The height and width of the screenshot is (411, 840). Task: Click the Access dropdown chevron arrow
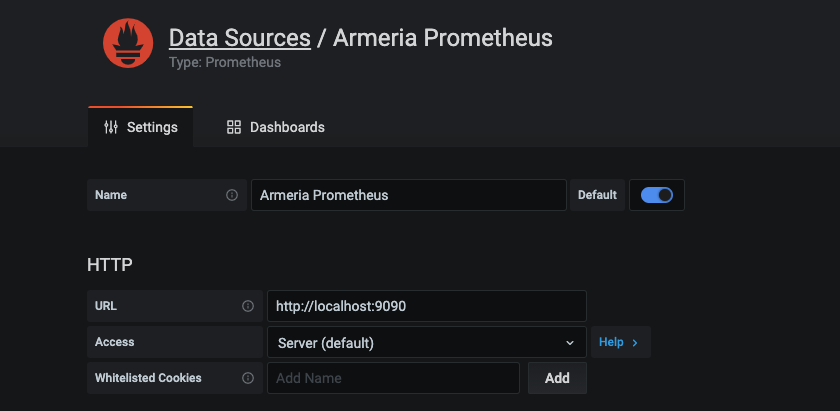tap(570, 342)
